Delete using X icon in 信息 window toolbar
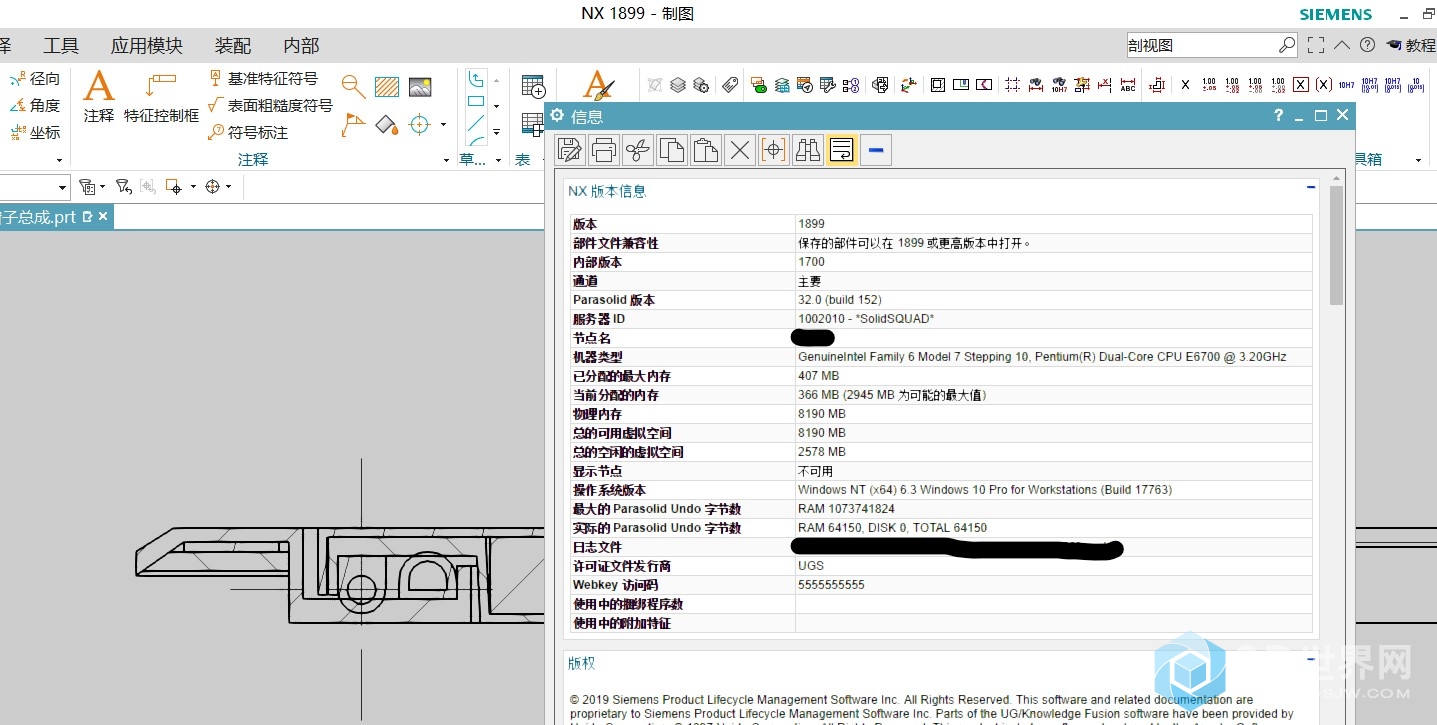 click(x=740, y=150)
